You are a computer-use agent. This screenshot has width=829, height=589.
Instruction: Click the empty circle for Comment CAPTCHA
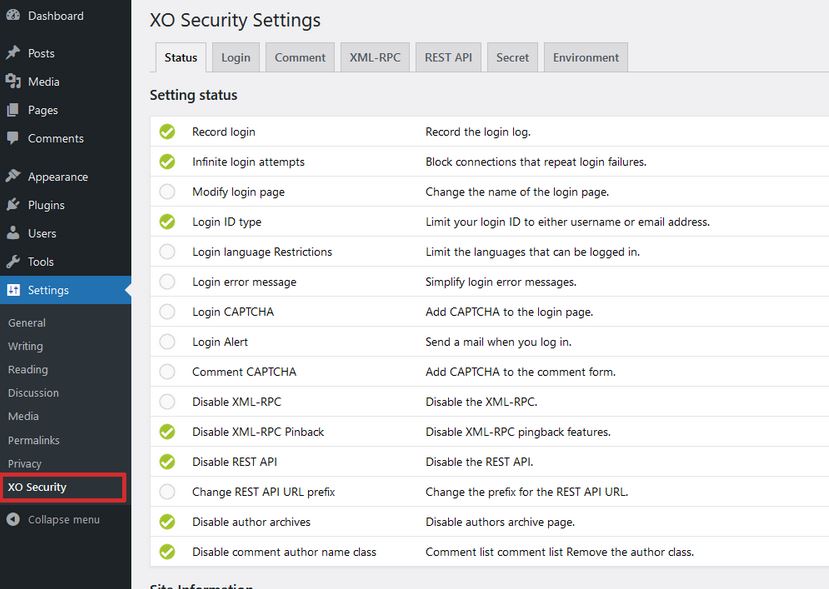(x=167, y=372)
